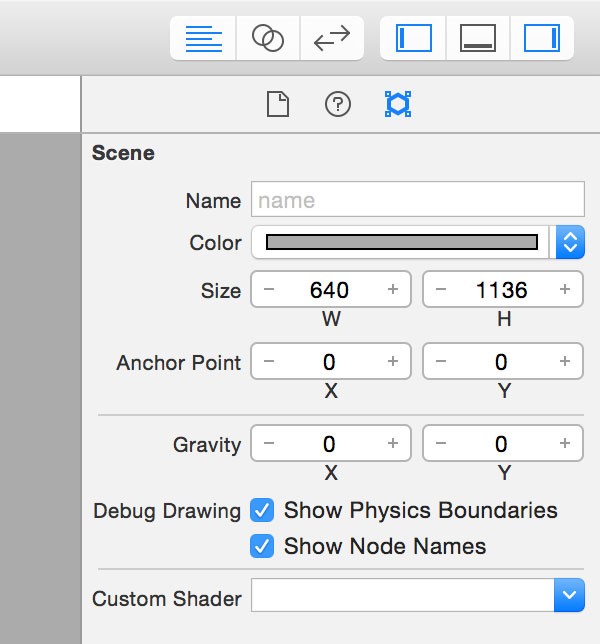Decrease the Size width value
The width and height of the screenshot is (600, 644).
pyautogui.click(x=269, y=289)
